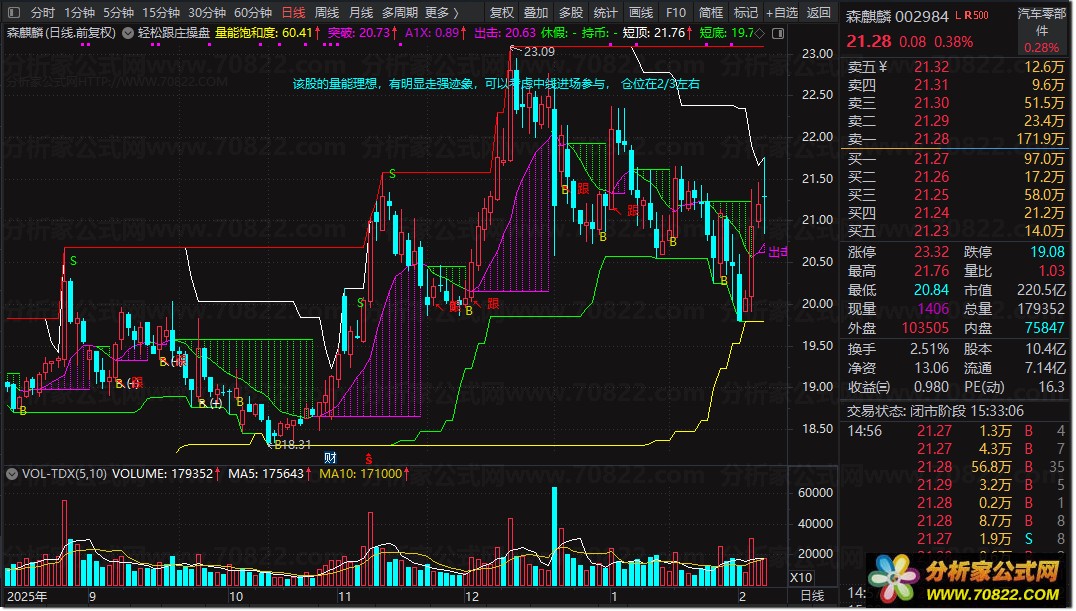Viewport: 1076px width, 611px height.
Task: Select the 买一 bid row price 21.27
Action: coord(932,159)
